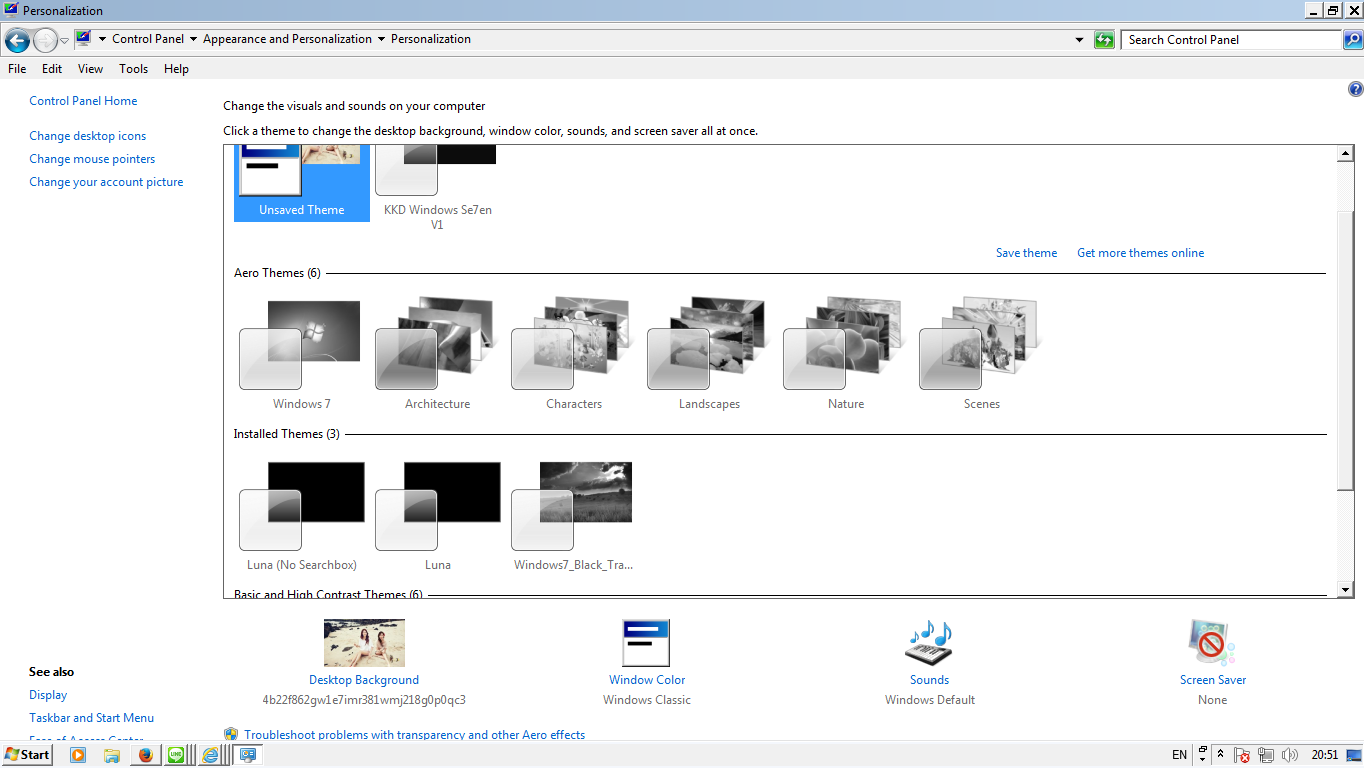The width and height of the screenshot is (1364, 768).
Task: Open Troubleshoot problems with transparency link
Action: (415, 735)
